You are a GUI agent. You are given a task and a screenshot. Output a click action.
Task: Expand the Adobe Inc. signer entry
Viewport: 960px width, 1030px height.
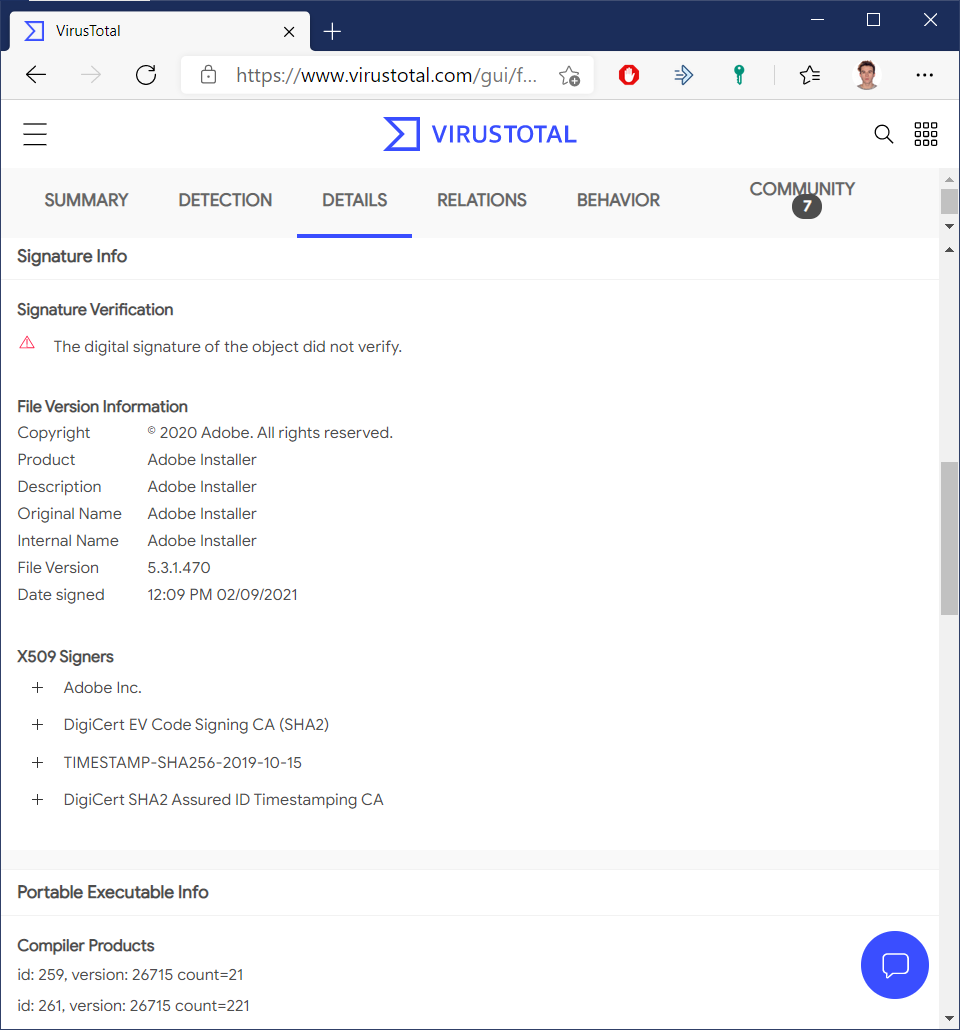tap(38, 688)
